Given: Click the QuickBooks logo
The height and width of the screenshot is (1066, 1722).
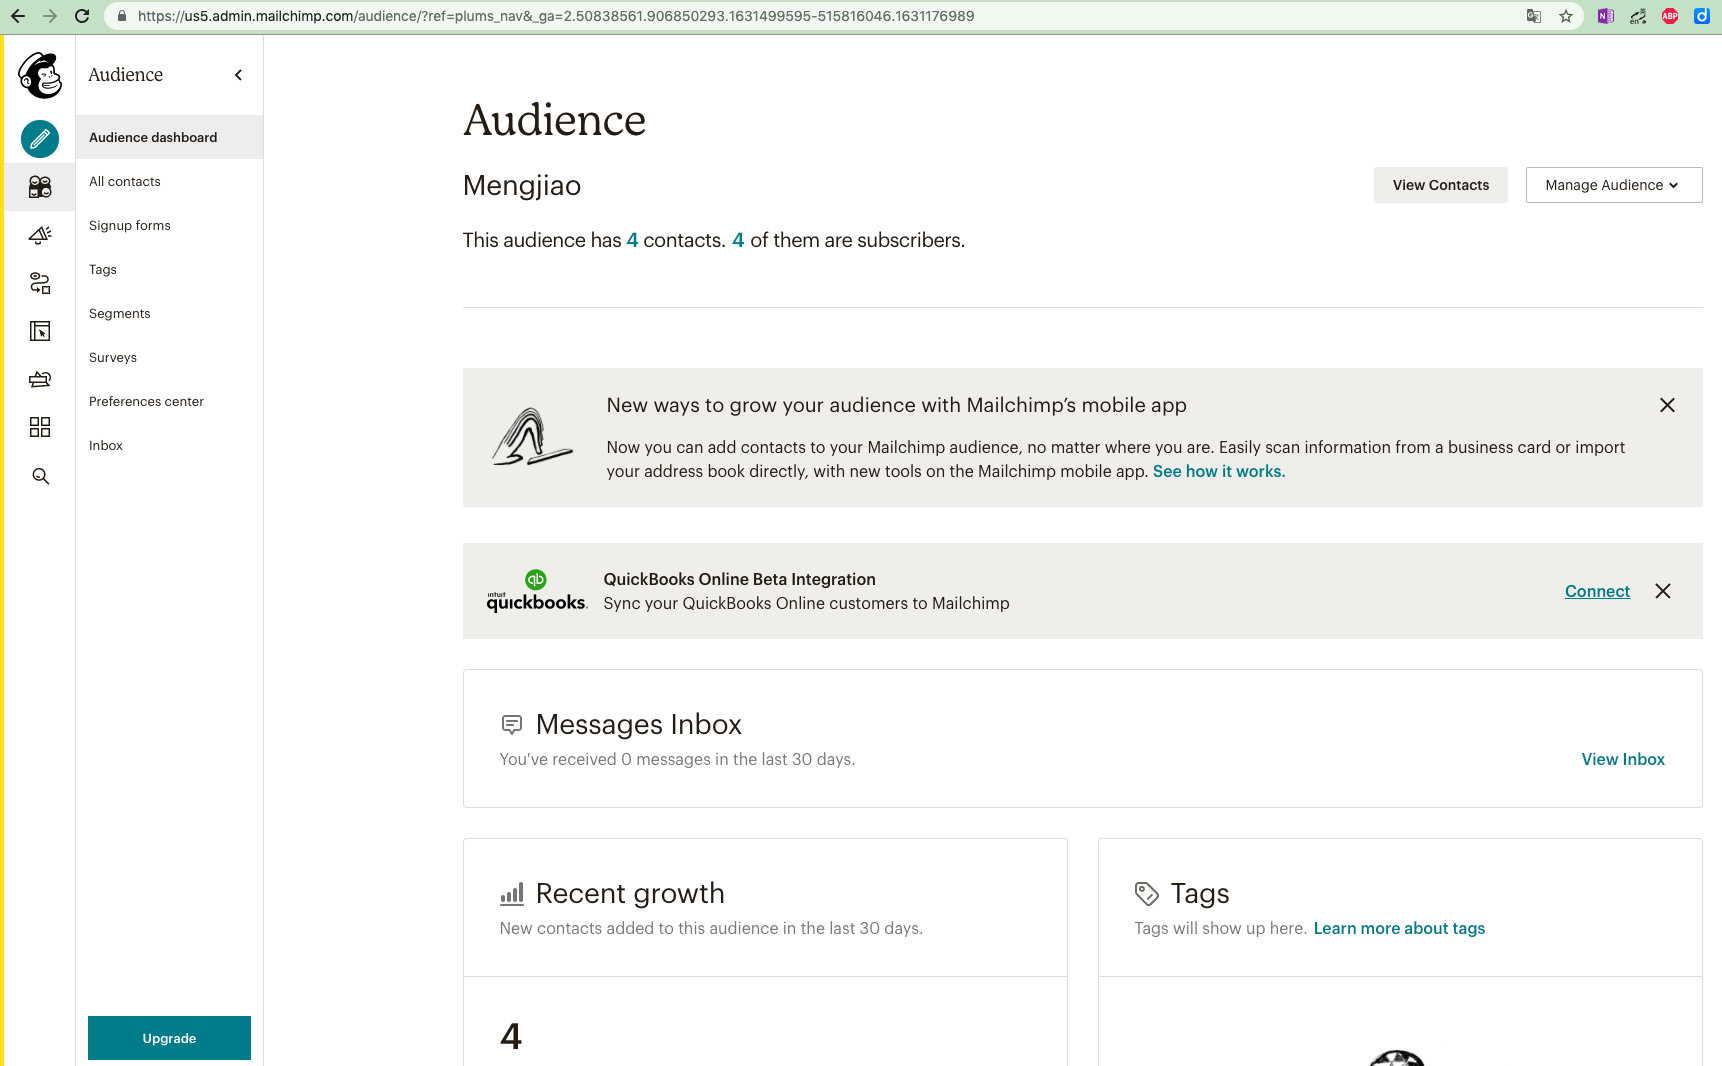Looking at the screenshot, I should tap(537, 591).
